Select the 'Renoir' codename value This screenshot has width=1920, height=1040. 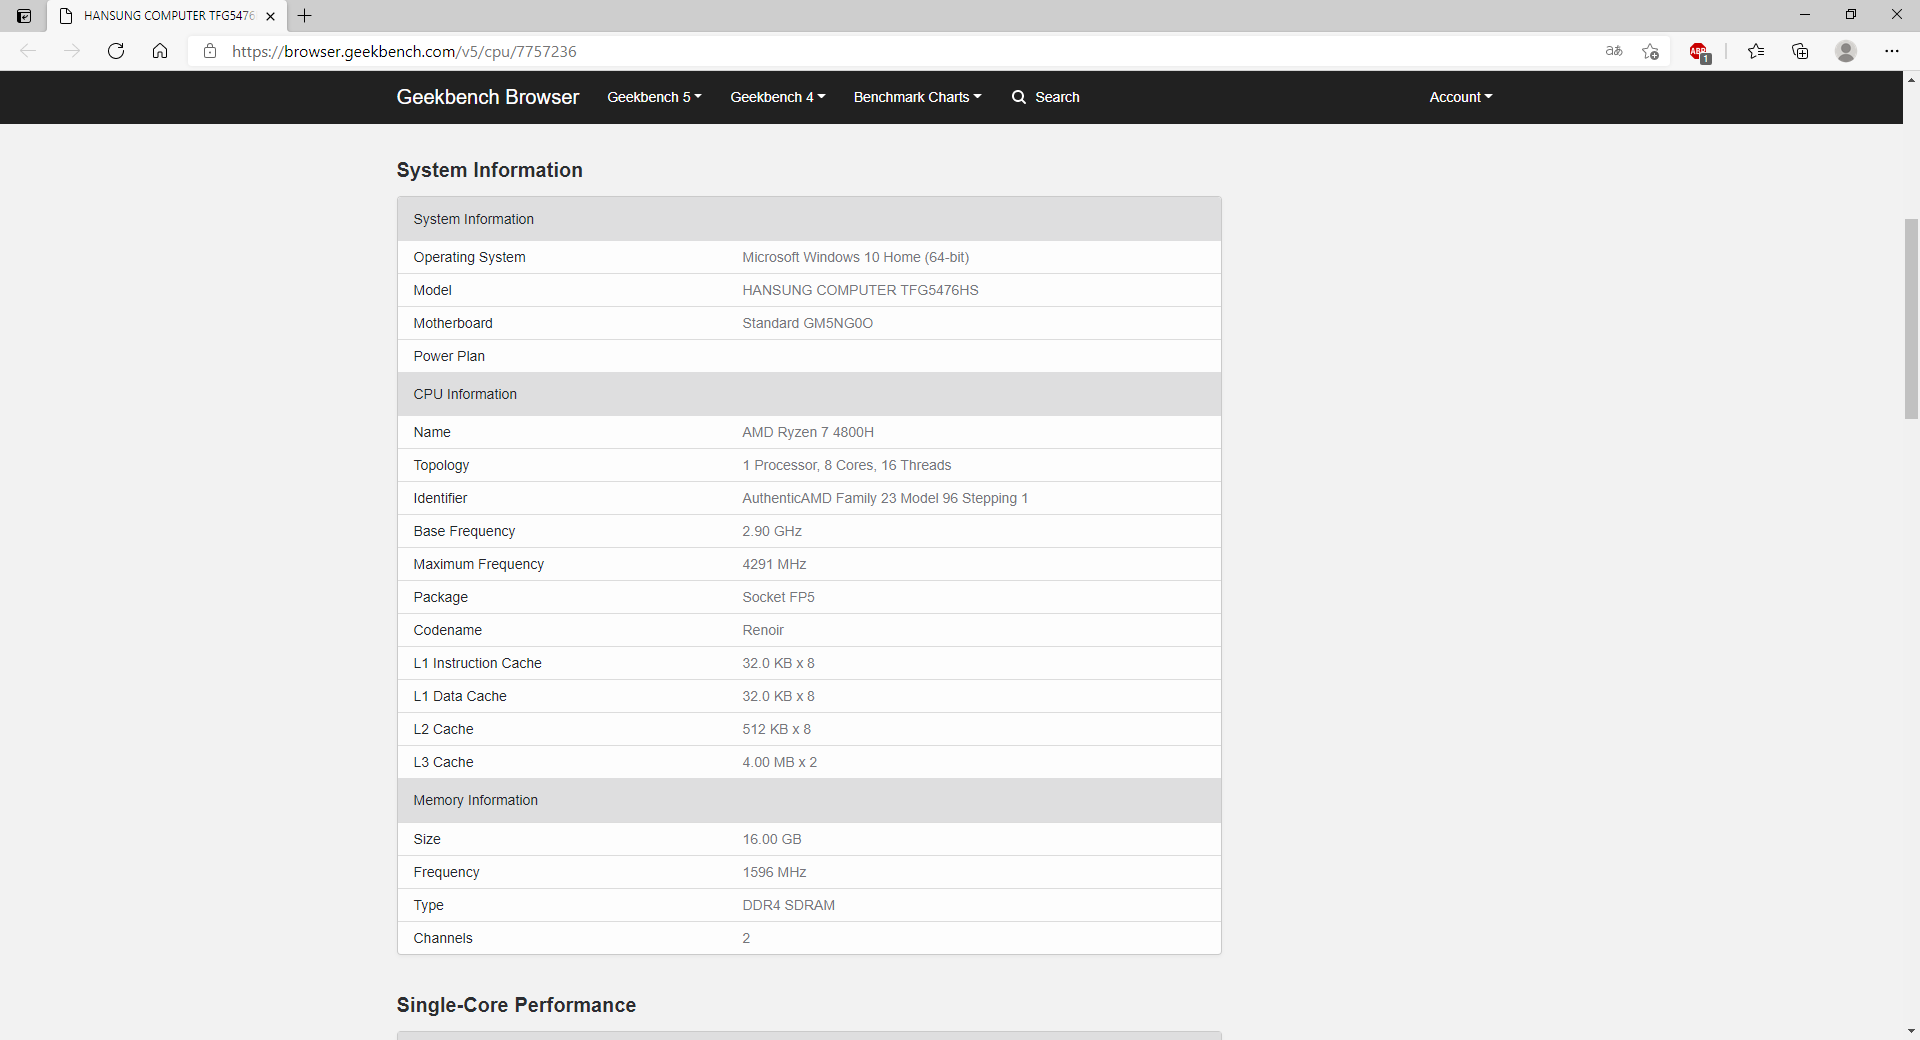pos(763,630)
